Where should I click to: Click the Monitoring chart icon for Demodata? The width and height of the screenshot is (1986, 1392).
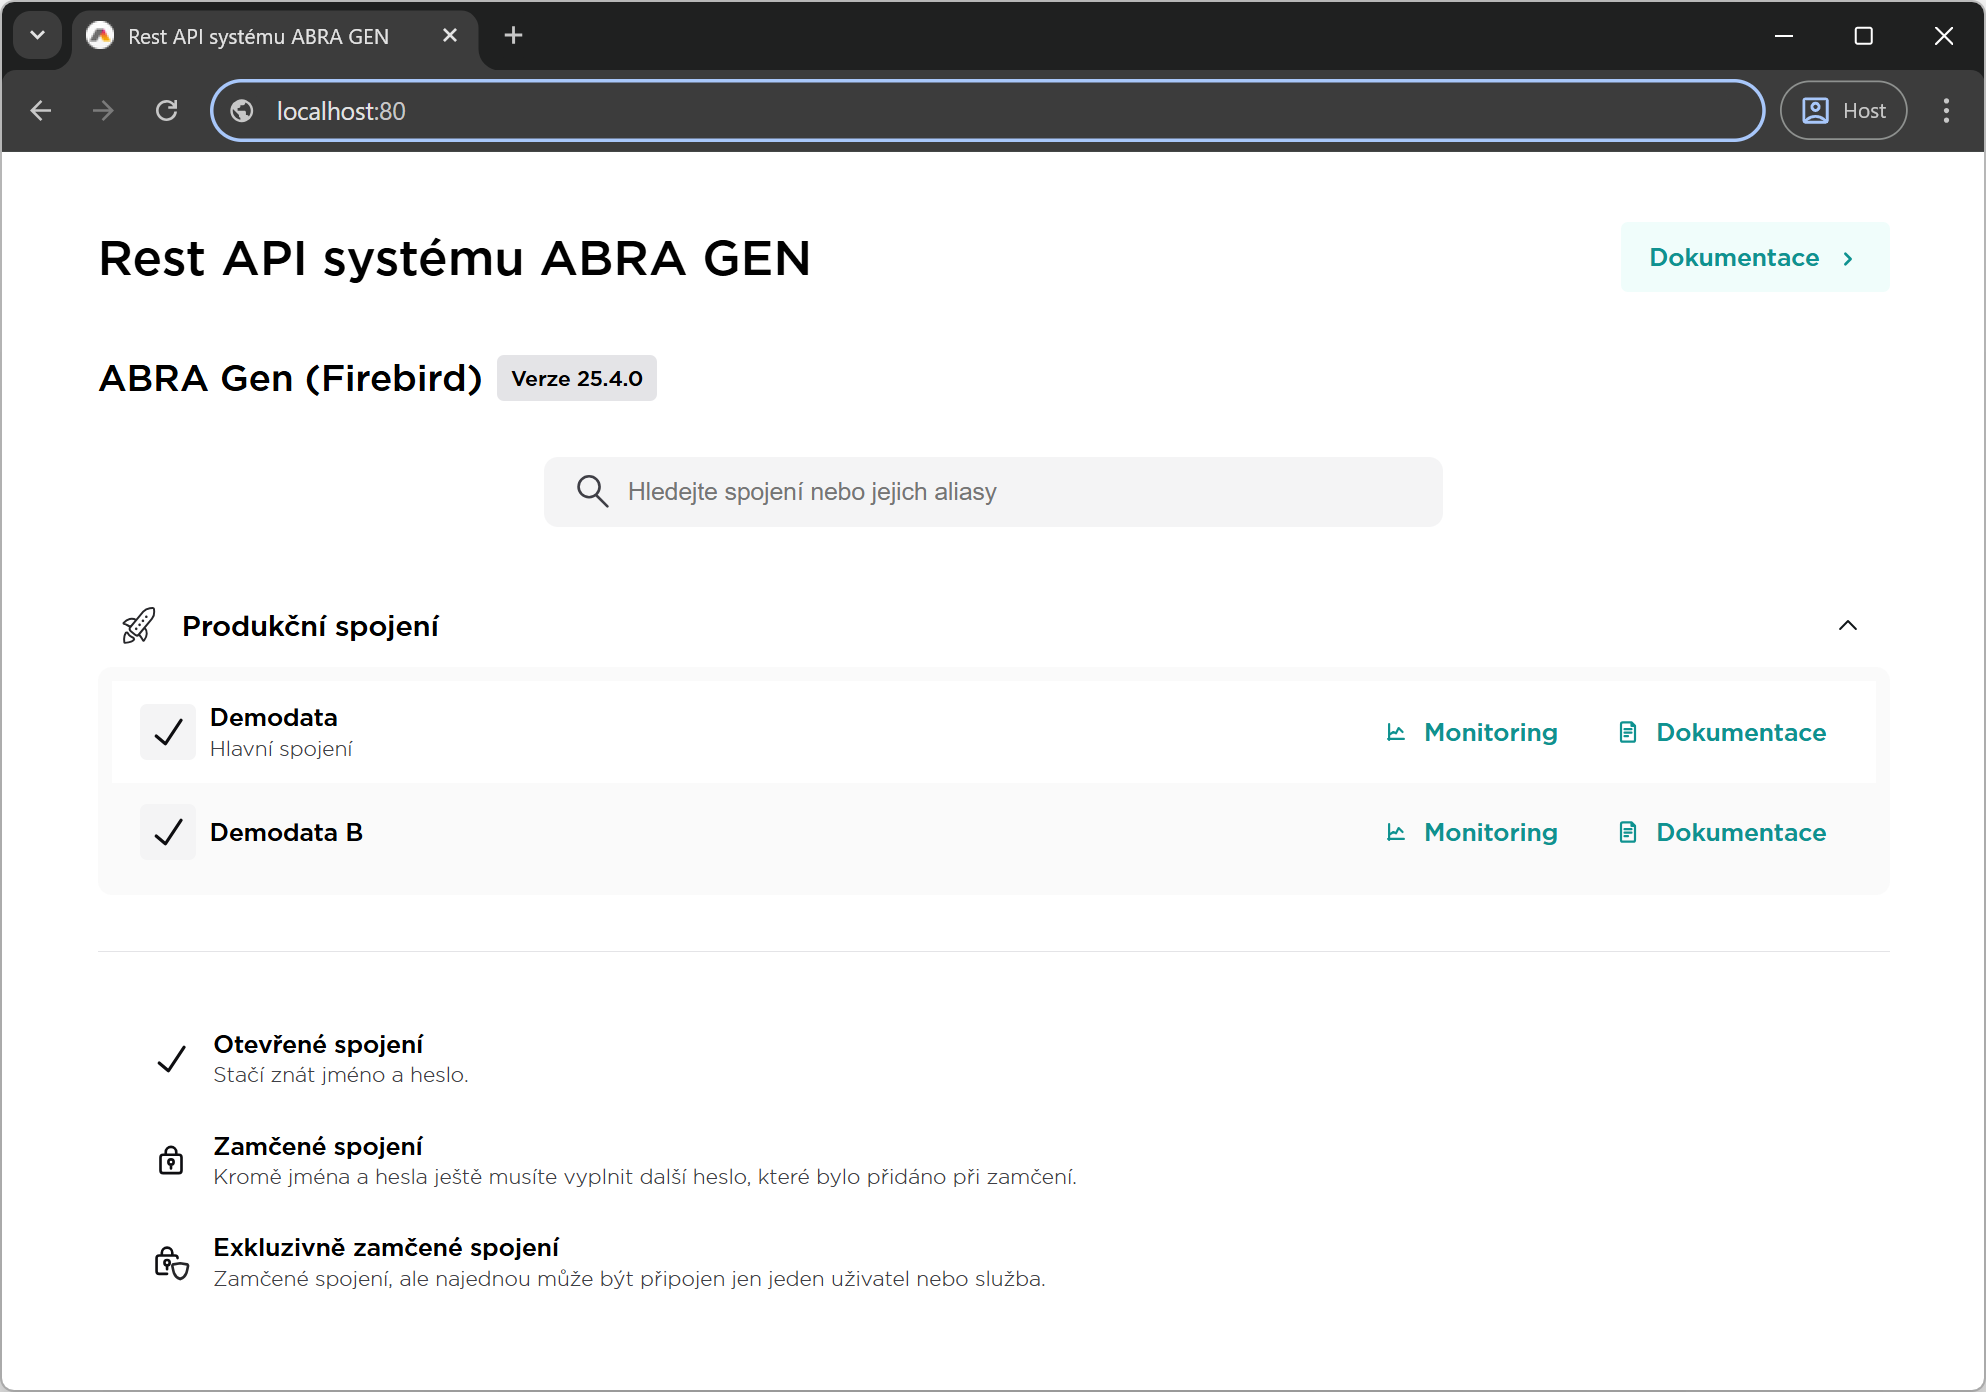[x=1396, y=732]
